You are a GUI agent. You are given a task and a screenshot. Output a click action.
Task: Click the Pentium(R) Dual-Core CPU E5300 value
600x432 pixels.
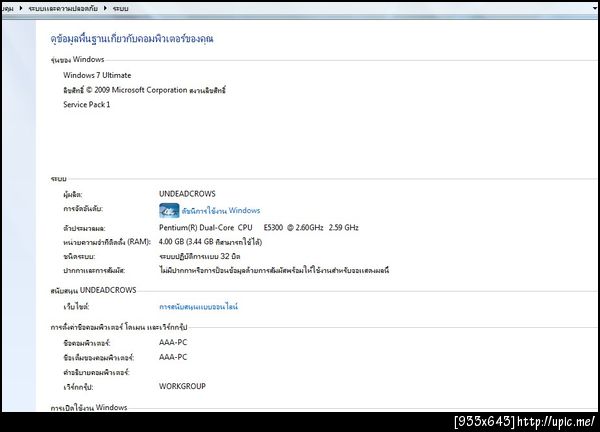click(x=259, y=228)
